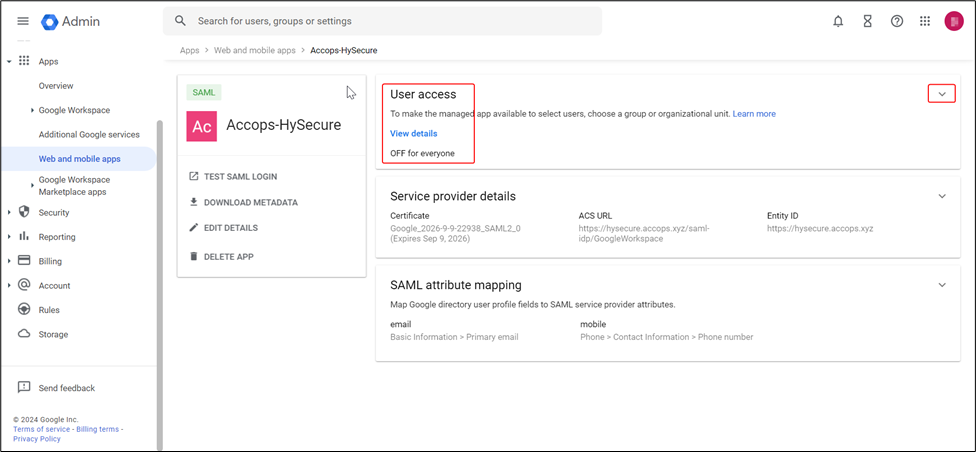Open the tasks hourglass icon
Screen dimensions: 976x452
point(868,21)
